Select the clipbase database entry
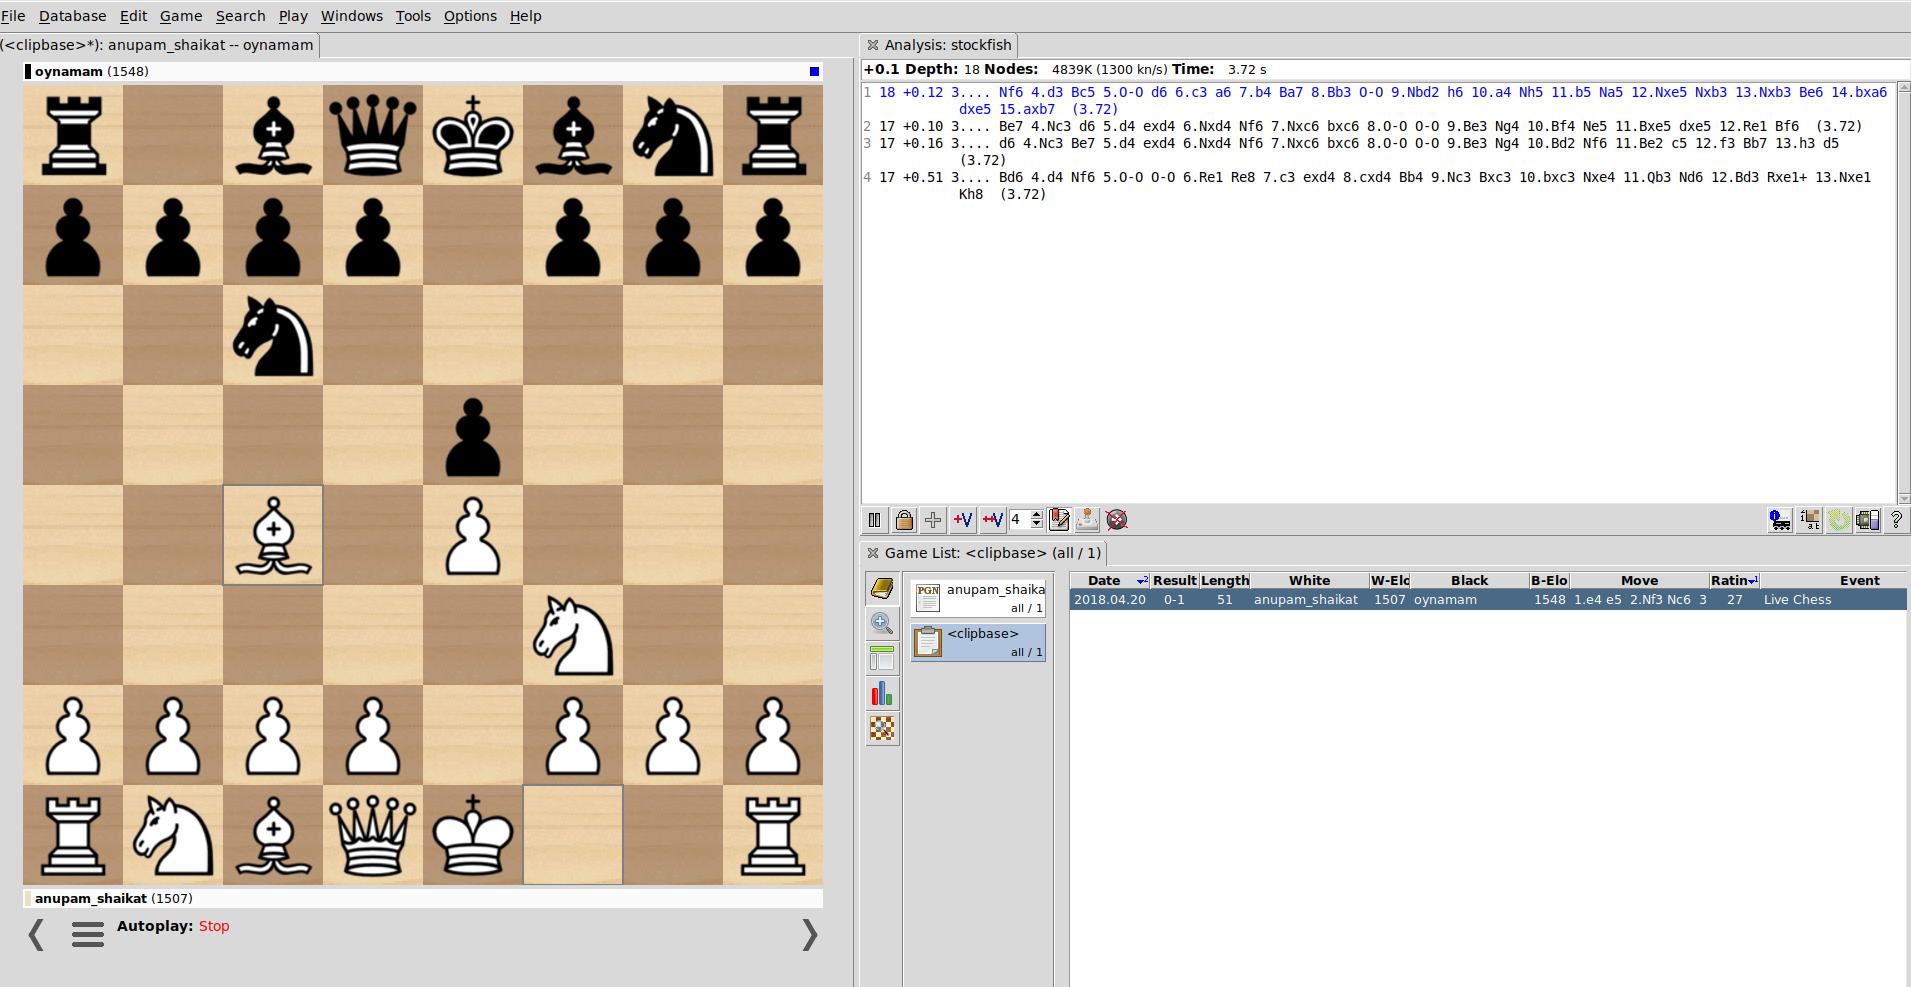This screenshot has height=987, width=1911. coord(978,642)
